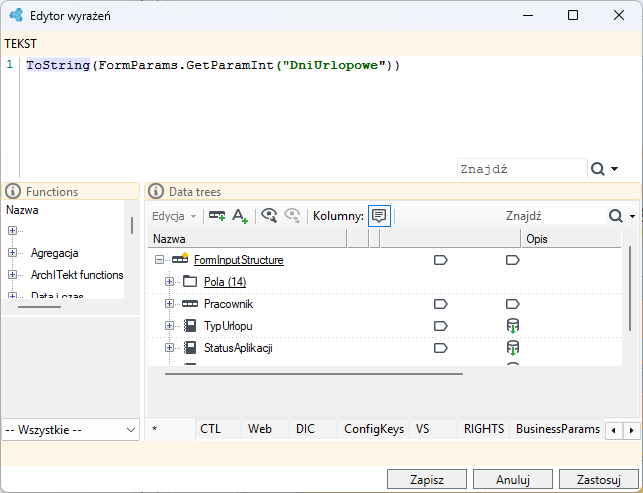Click the Pola folder icon
This screenshot has height=493, width=643.
click(190, 281)
